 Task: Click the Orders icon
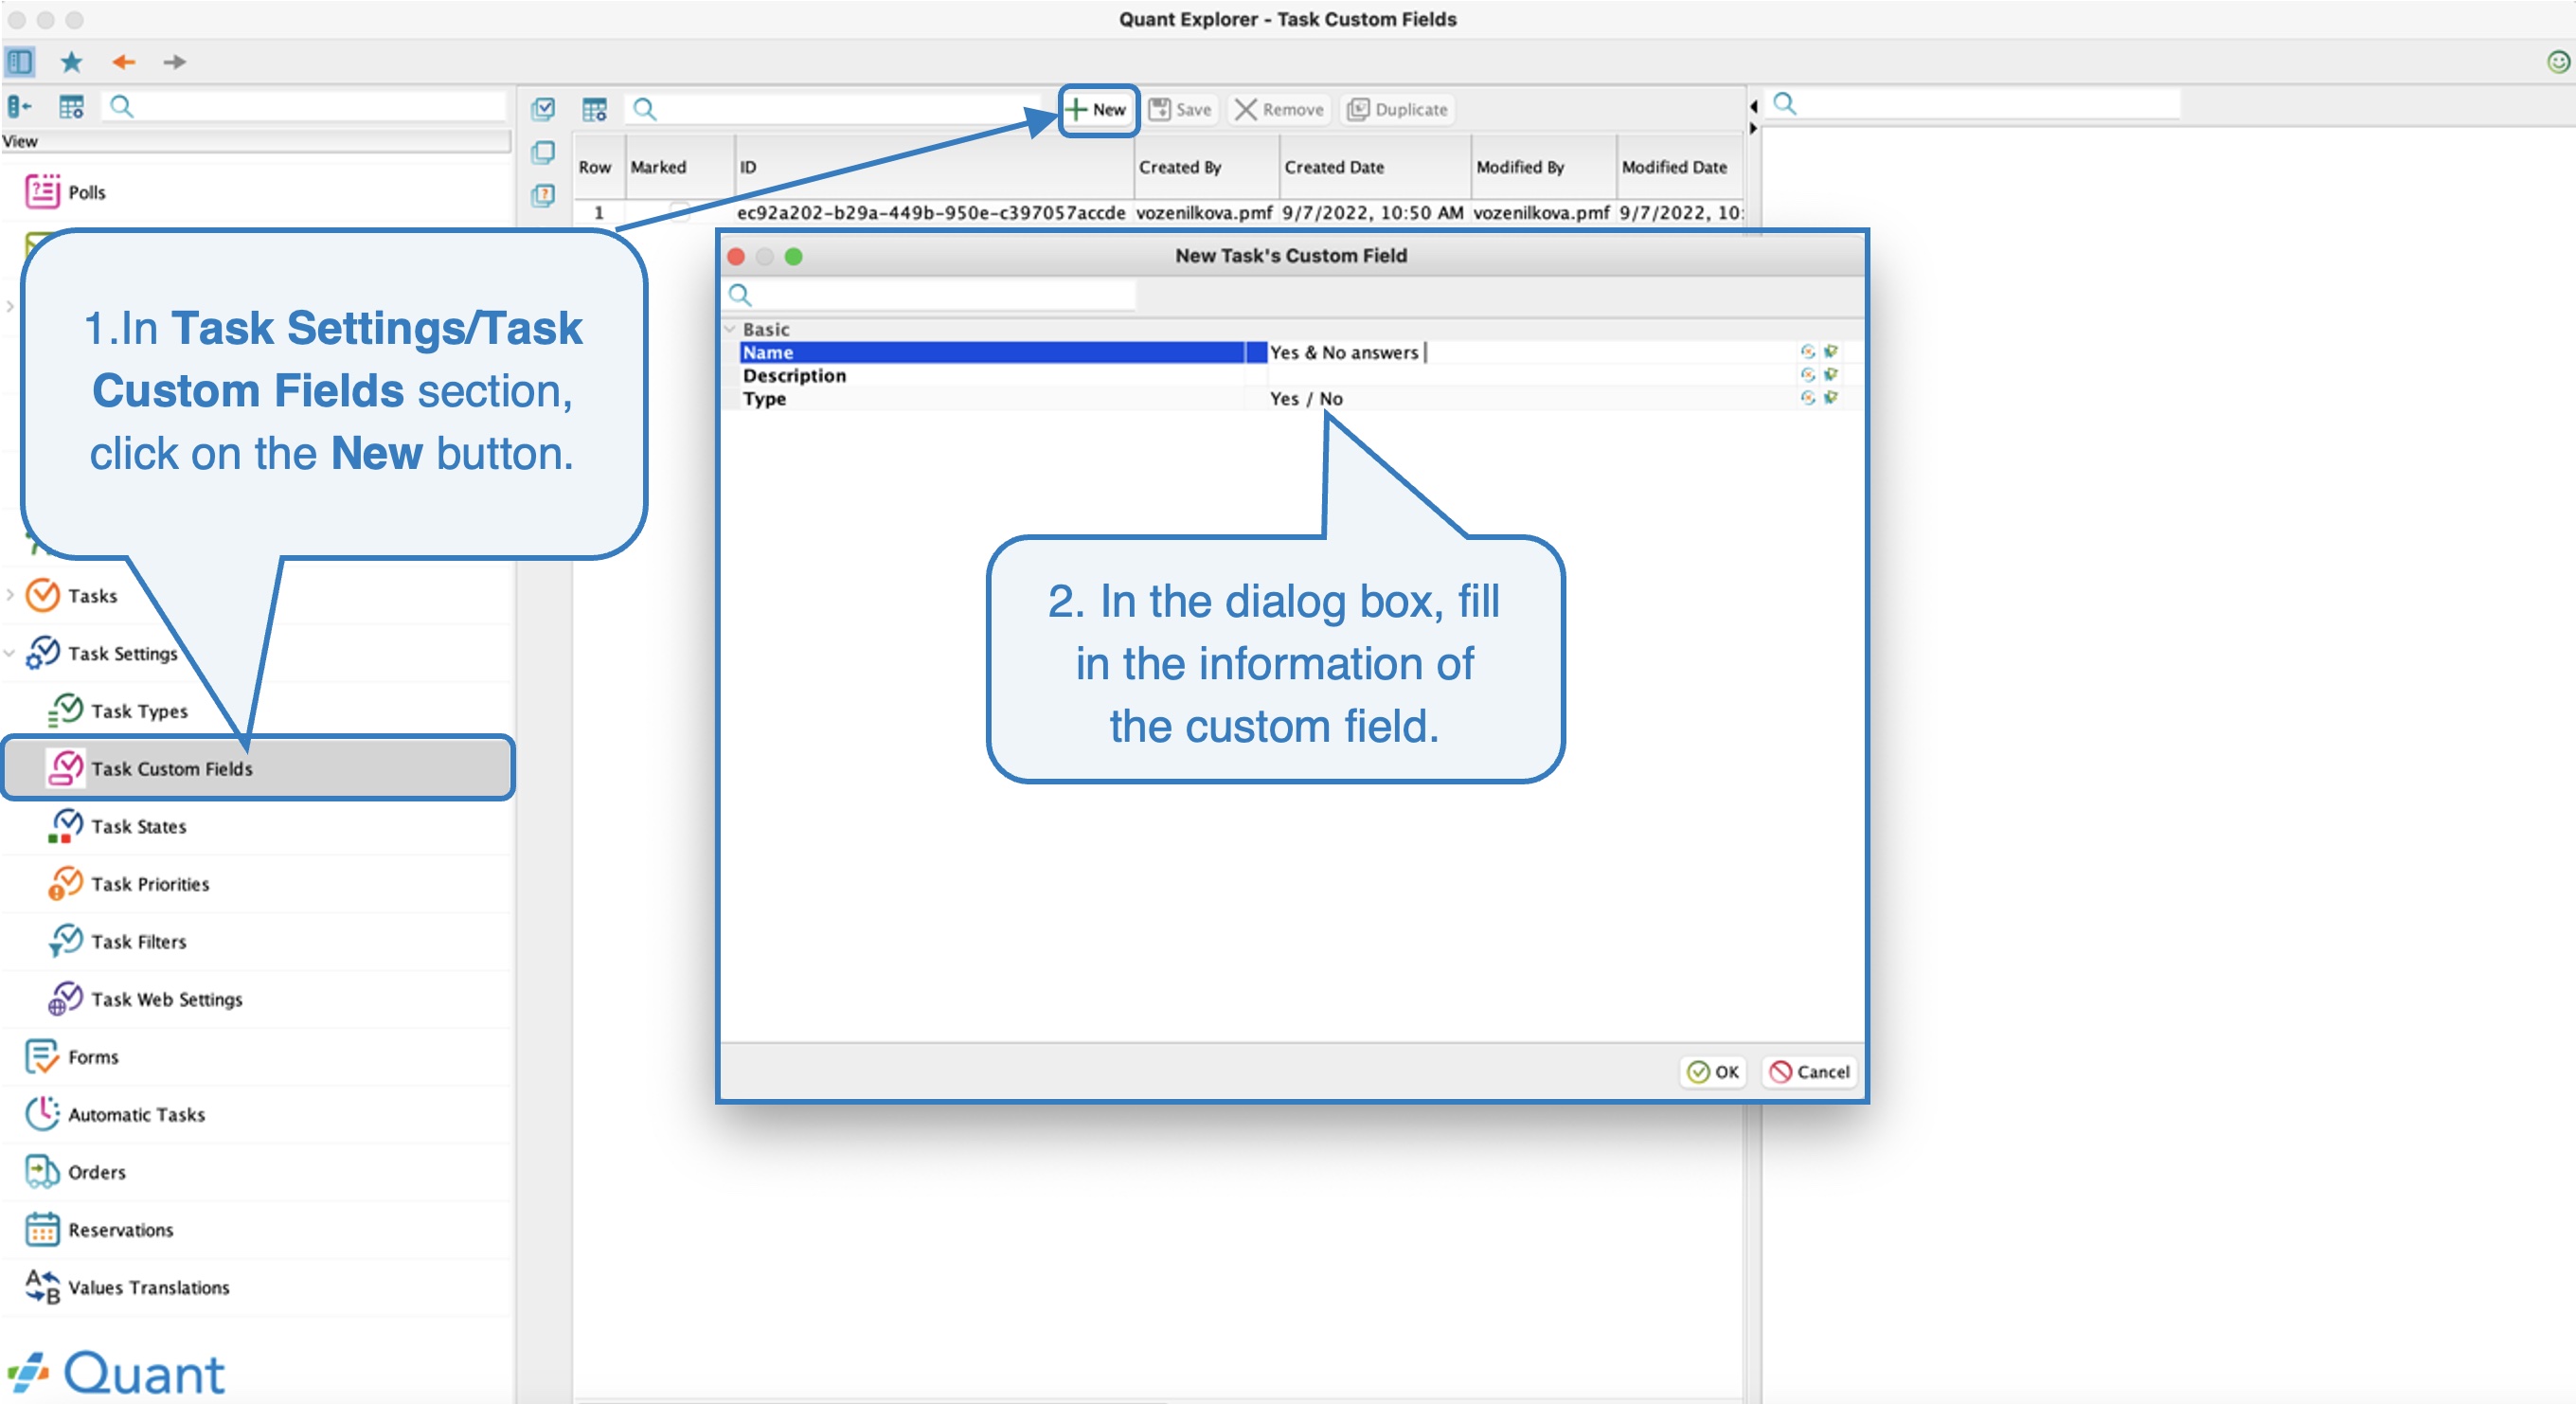point(42,1172)
